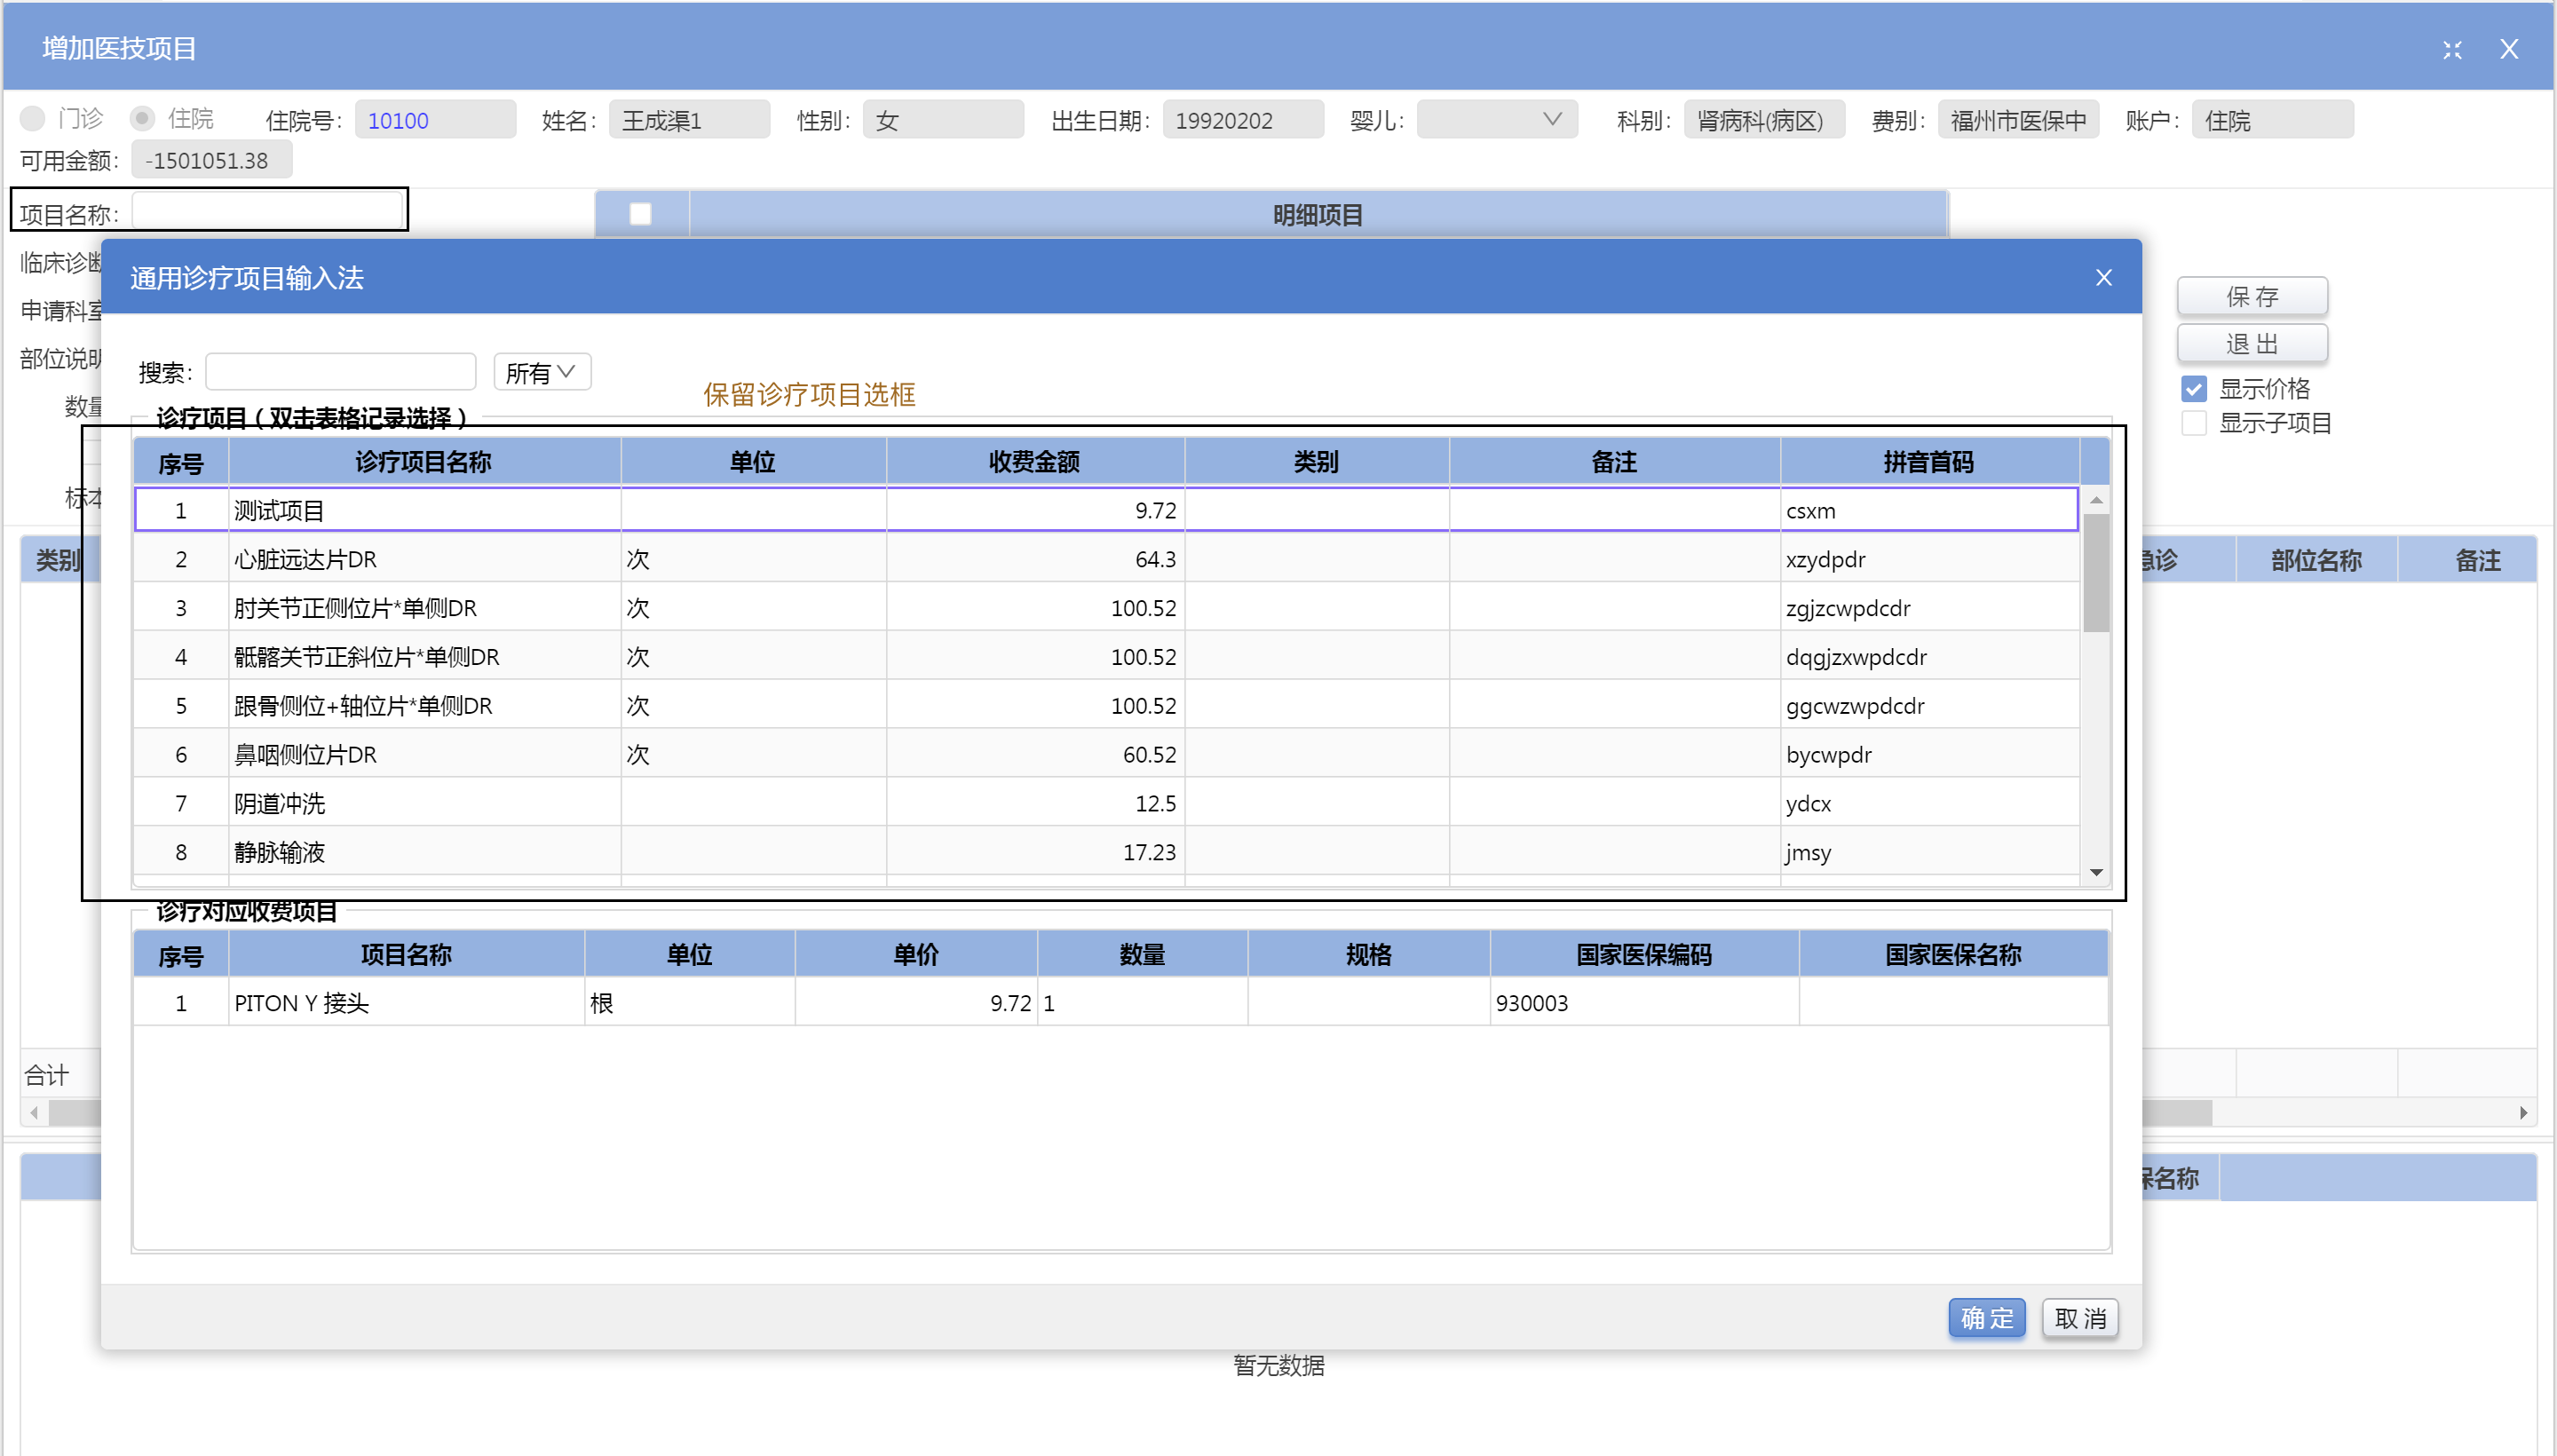The width and height of the screenshot is (2557, 1456).
Task: Click right scroll arrow of bottom horizontal scrollbar
Action: click(2523, 1112)
